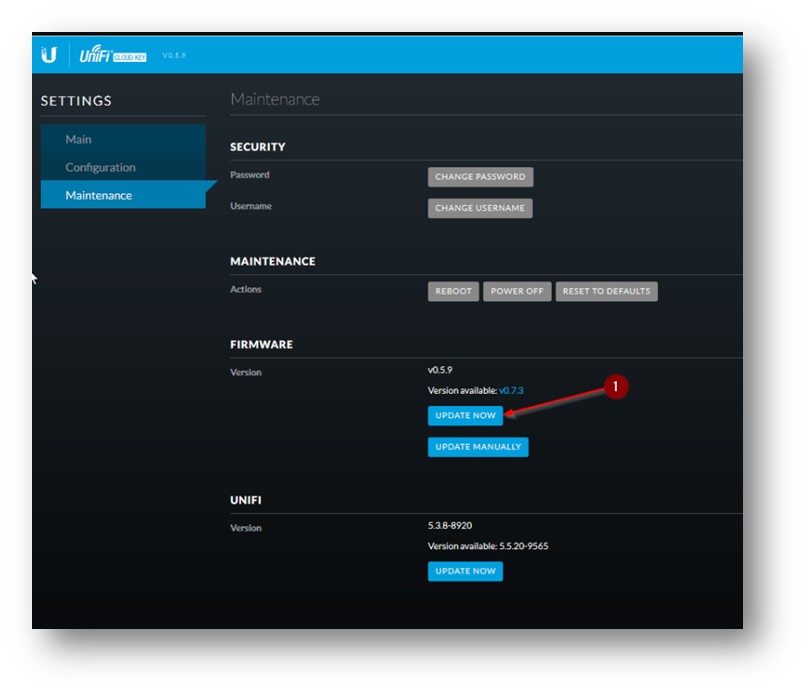Click the Power Off button

[x=517, y=291]
